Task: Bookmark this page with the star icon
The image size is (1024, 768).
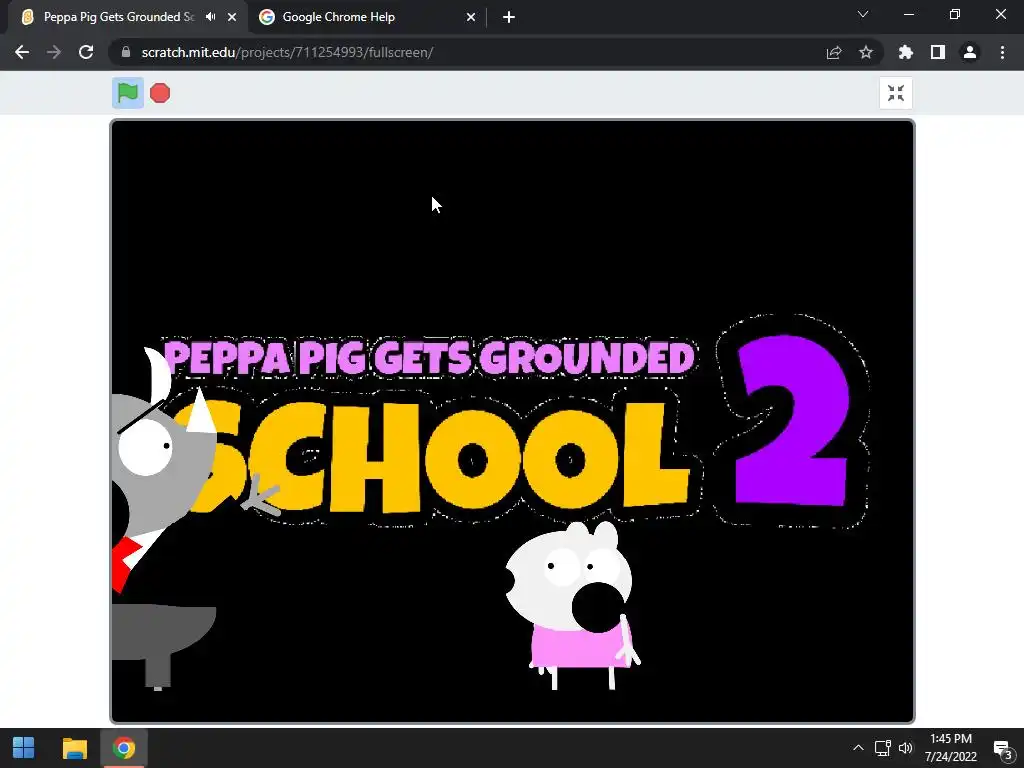Action: pos(866,52)
